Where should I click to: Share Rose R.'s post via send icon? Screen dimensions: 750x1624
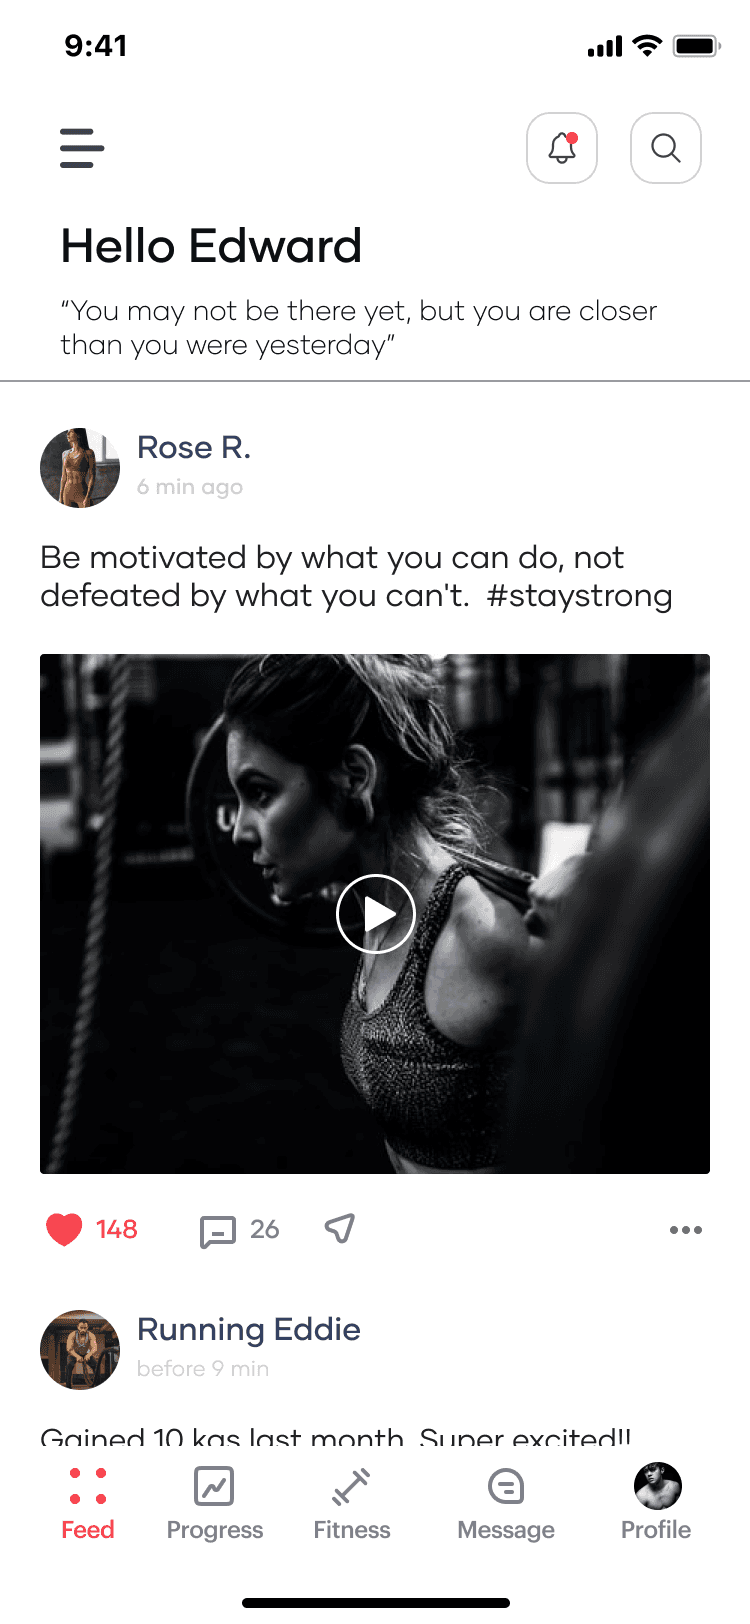[x=340, y=1228]
